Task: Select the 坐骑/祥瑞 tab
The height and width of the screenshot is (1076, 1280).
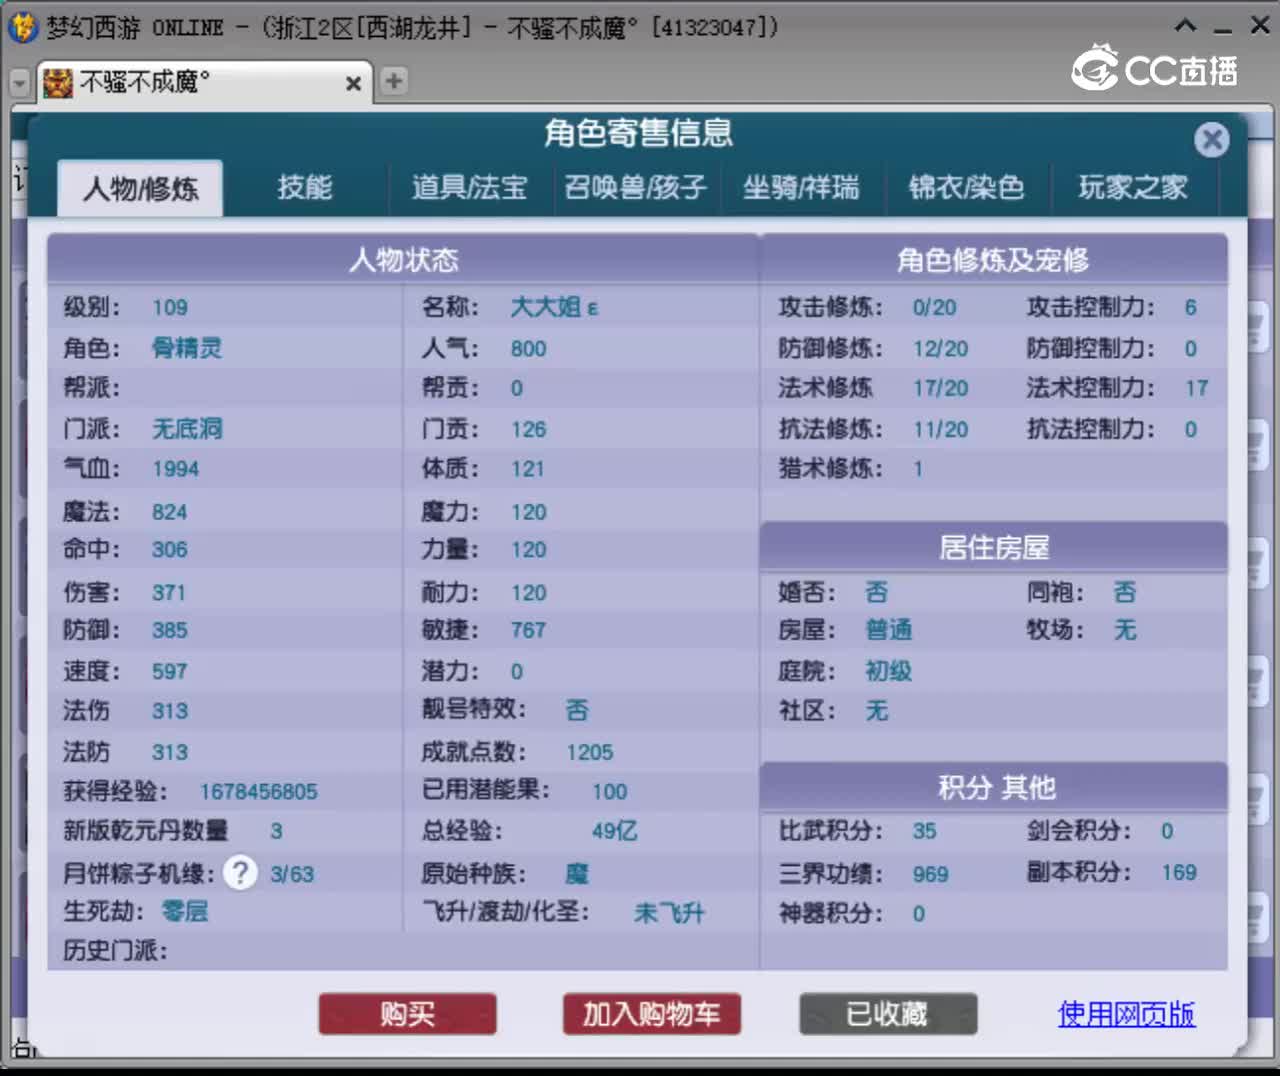Action: [x=801, y=187]
